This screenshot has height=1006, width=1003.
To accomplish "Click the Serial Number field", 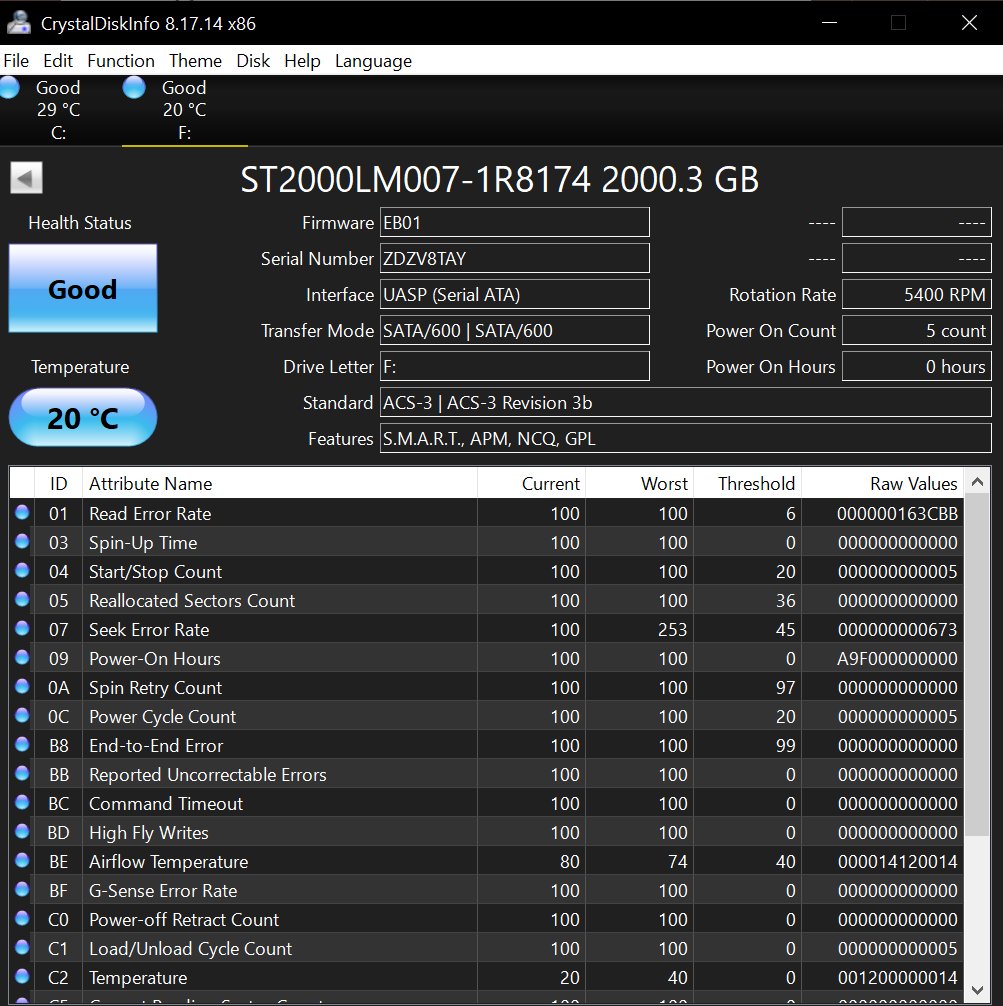I will (x=514, y=259).
